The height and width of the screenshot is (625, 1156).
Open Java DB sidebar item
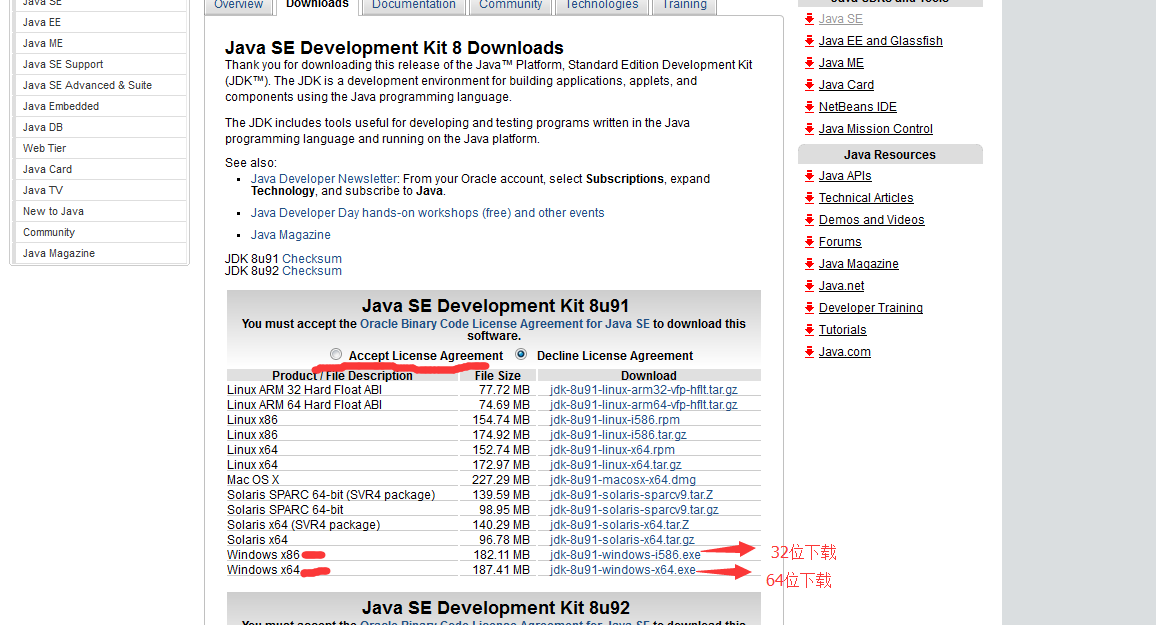pos(102,127)
